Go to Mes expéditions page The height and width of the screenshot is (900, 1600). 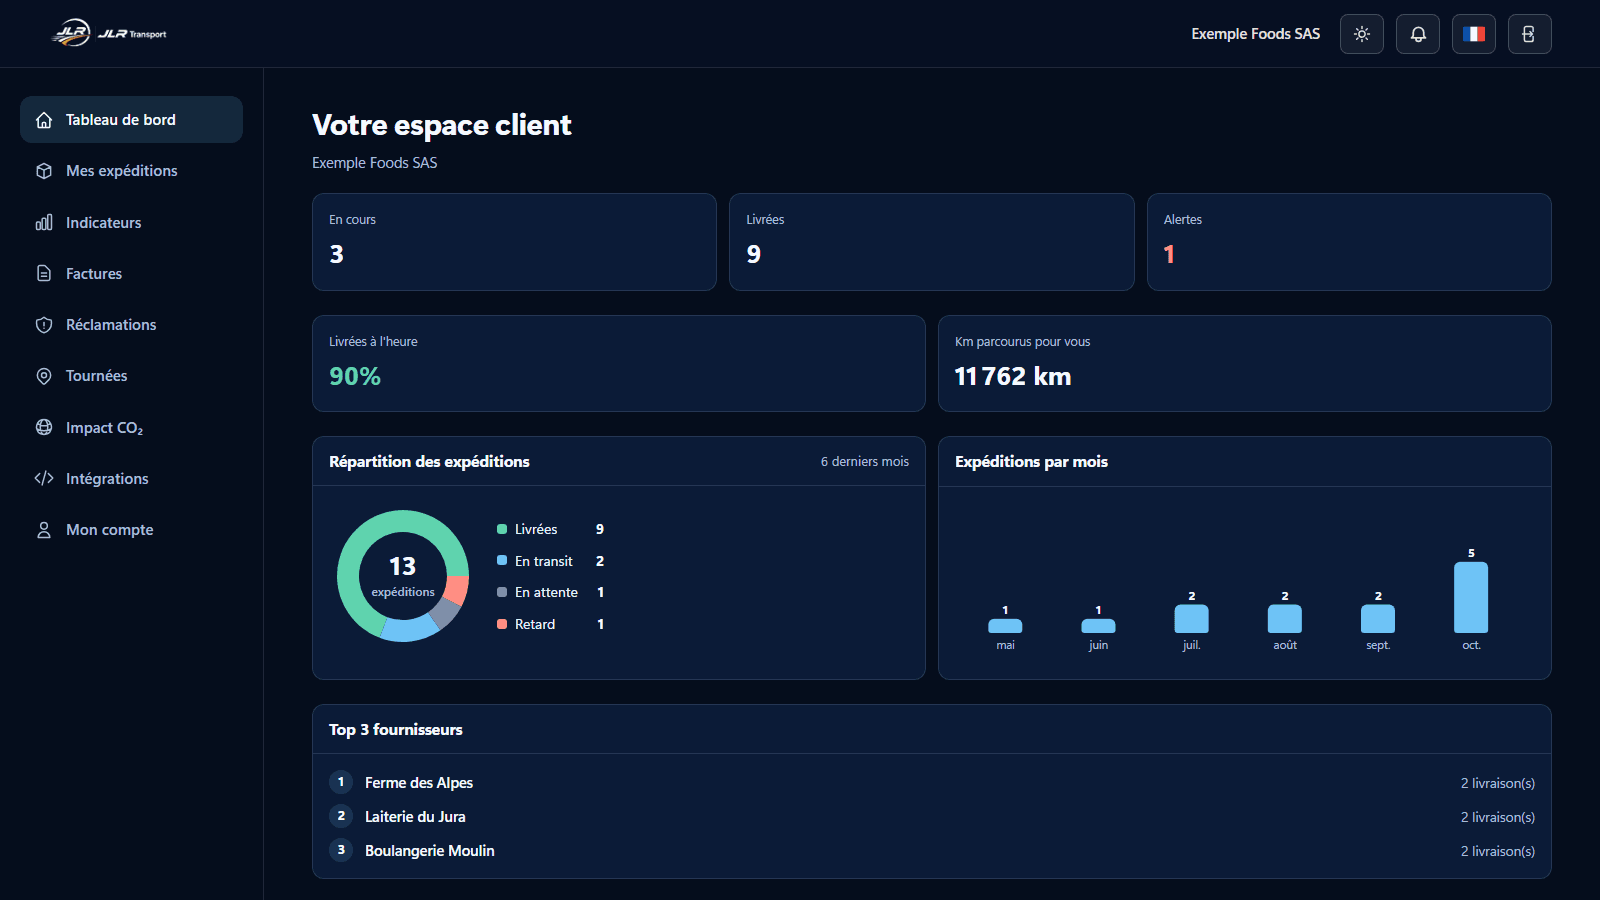[131, 171]
